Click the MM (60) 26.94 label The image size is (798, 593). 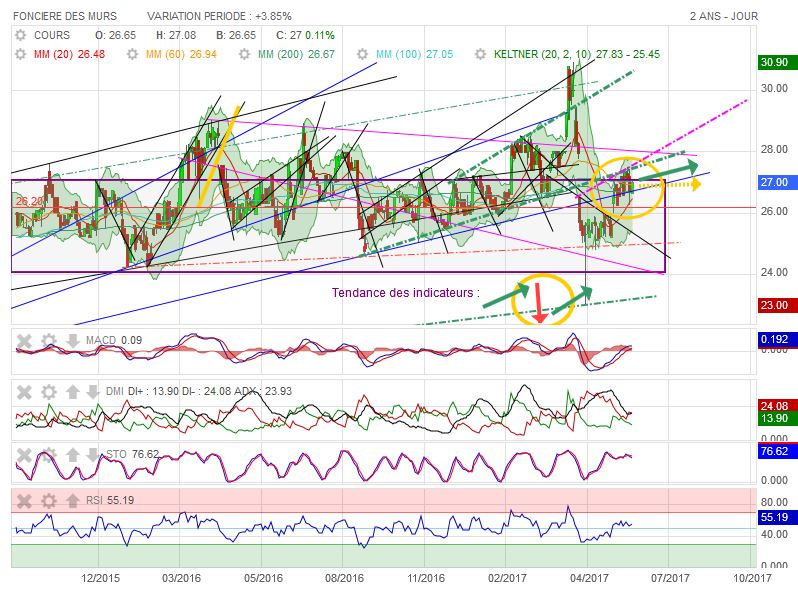pyautogui.click(x=181, y=54)
